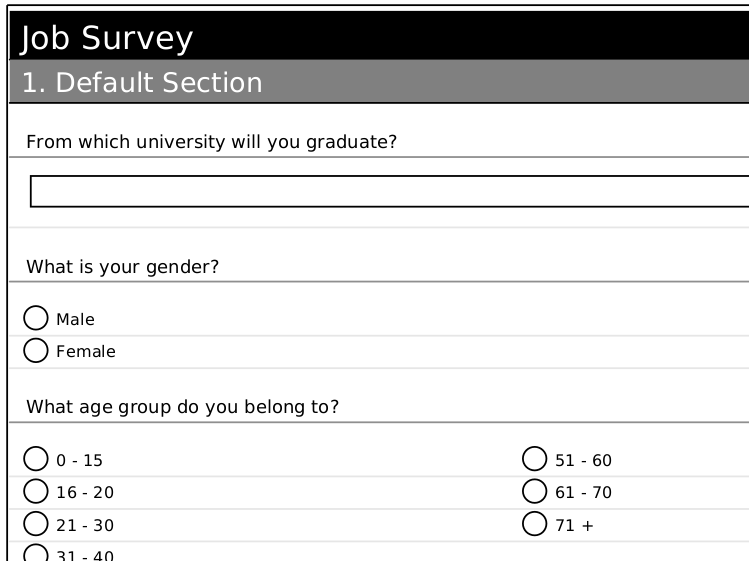Mark the 61 - 70 age radio button
The image size is (749, 561).
click(535, 491)
